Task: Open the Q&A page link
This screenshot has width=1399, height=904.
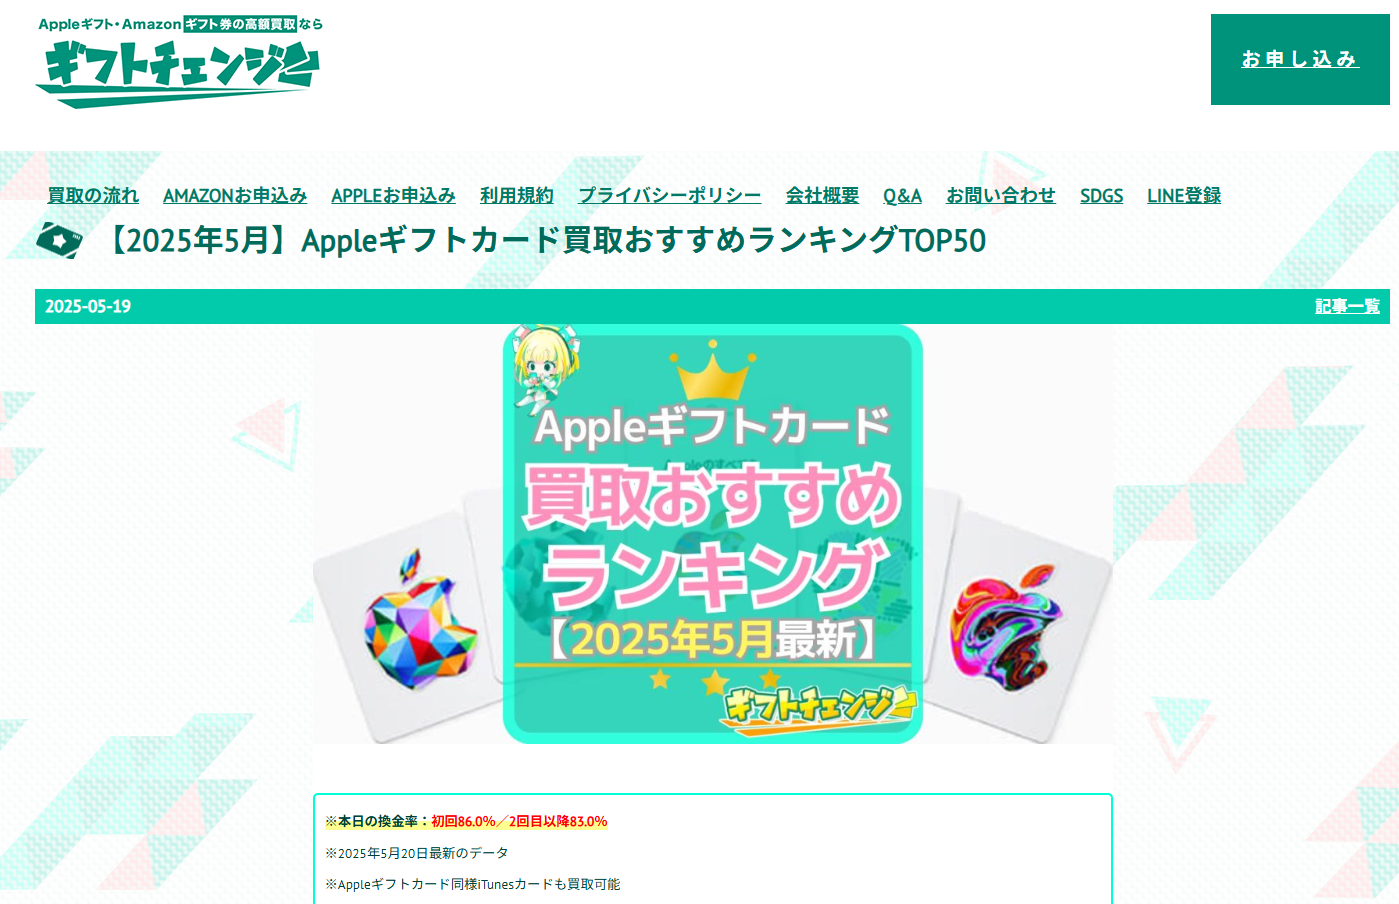Action: (902, 196)
